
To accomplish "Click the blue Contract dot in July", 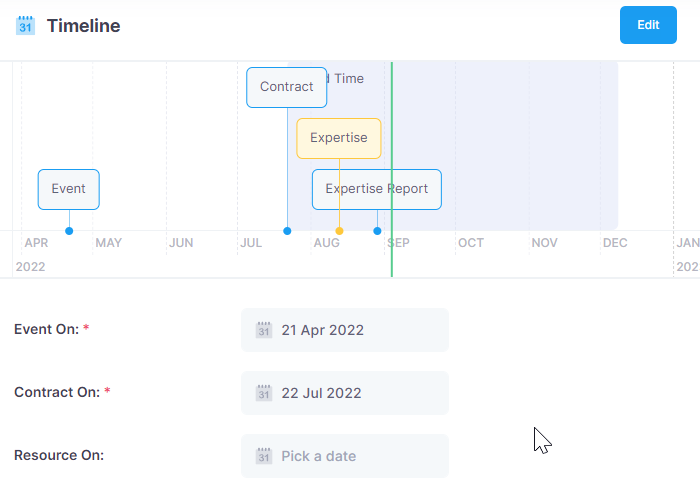I will pyautogui.click(x=287, y=231).
